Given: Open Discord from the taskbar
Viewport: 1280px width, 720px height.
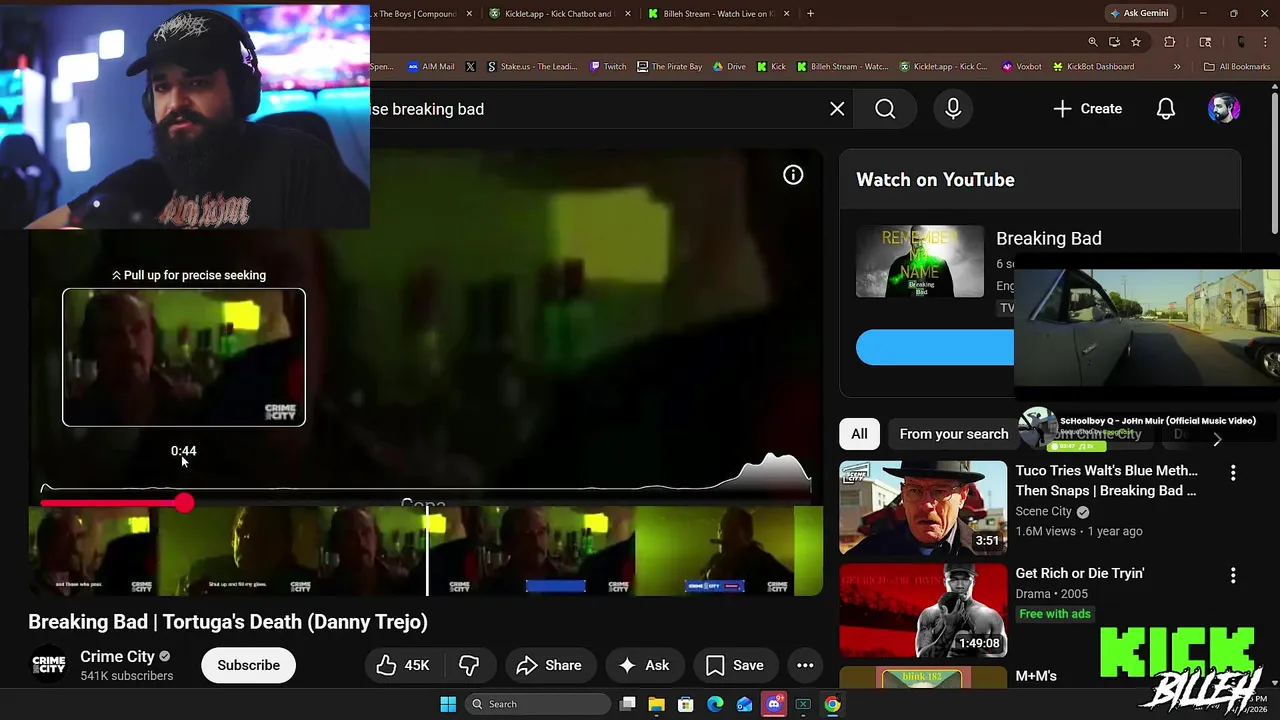Looking at the screenshot, I should pyautogui.click(x=774, y=704).
